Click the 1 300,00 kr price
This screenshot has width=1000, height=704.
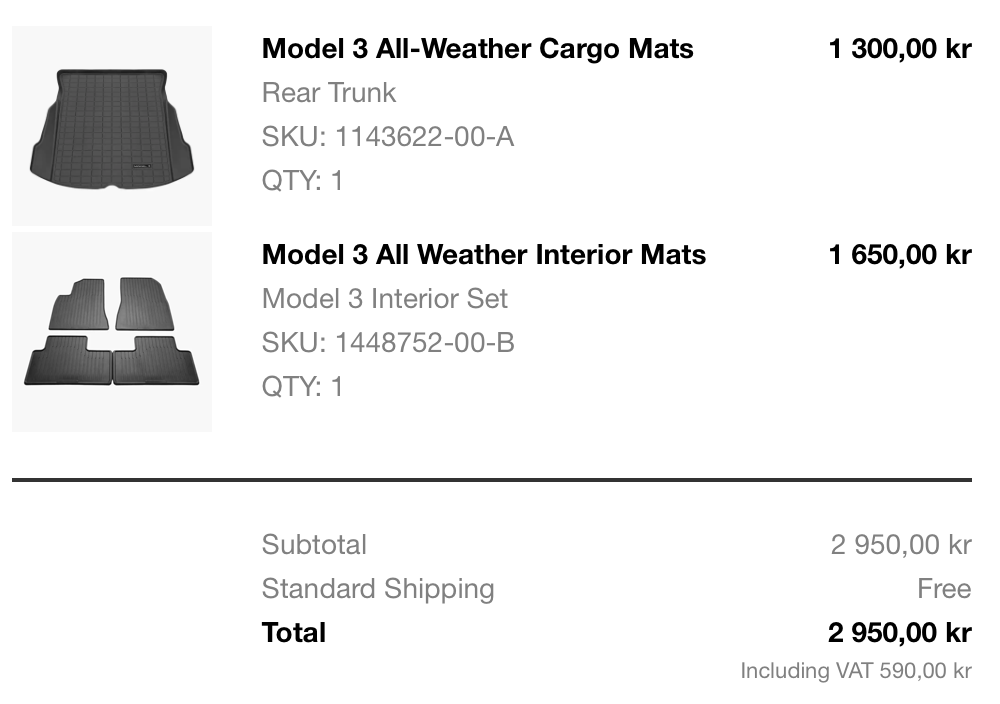(900, 49)
